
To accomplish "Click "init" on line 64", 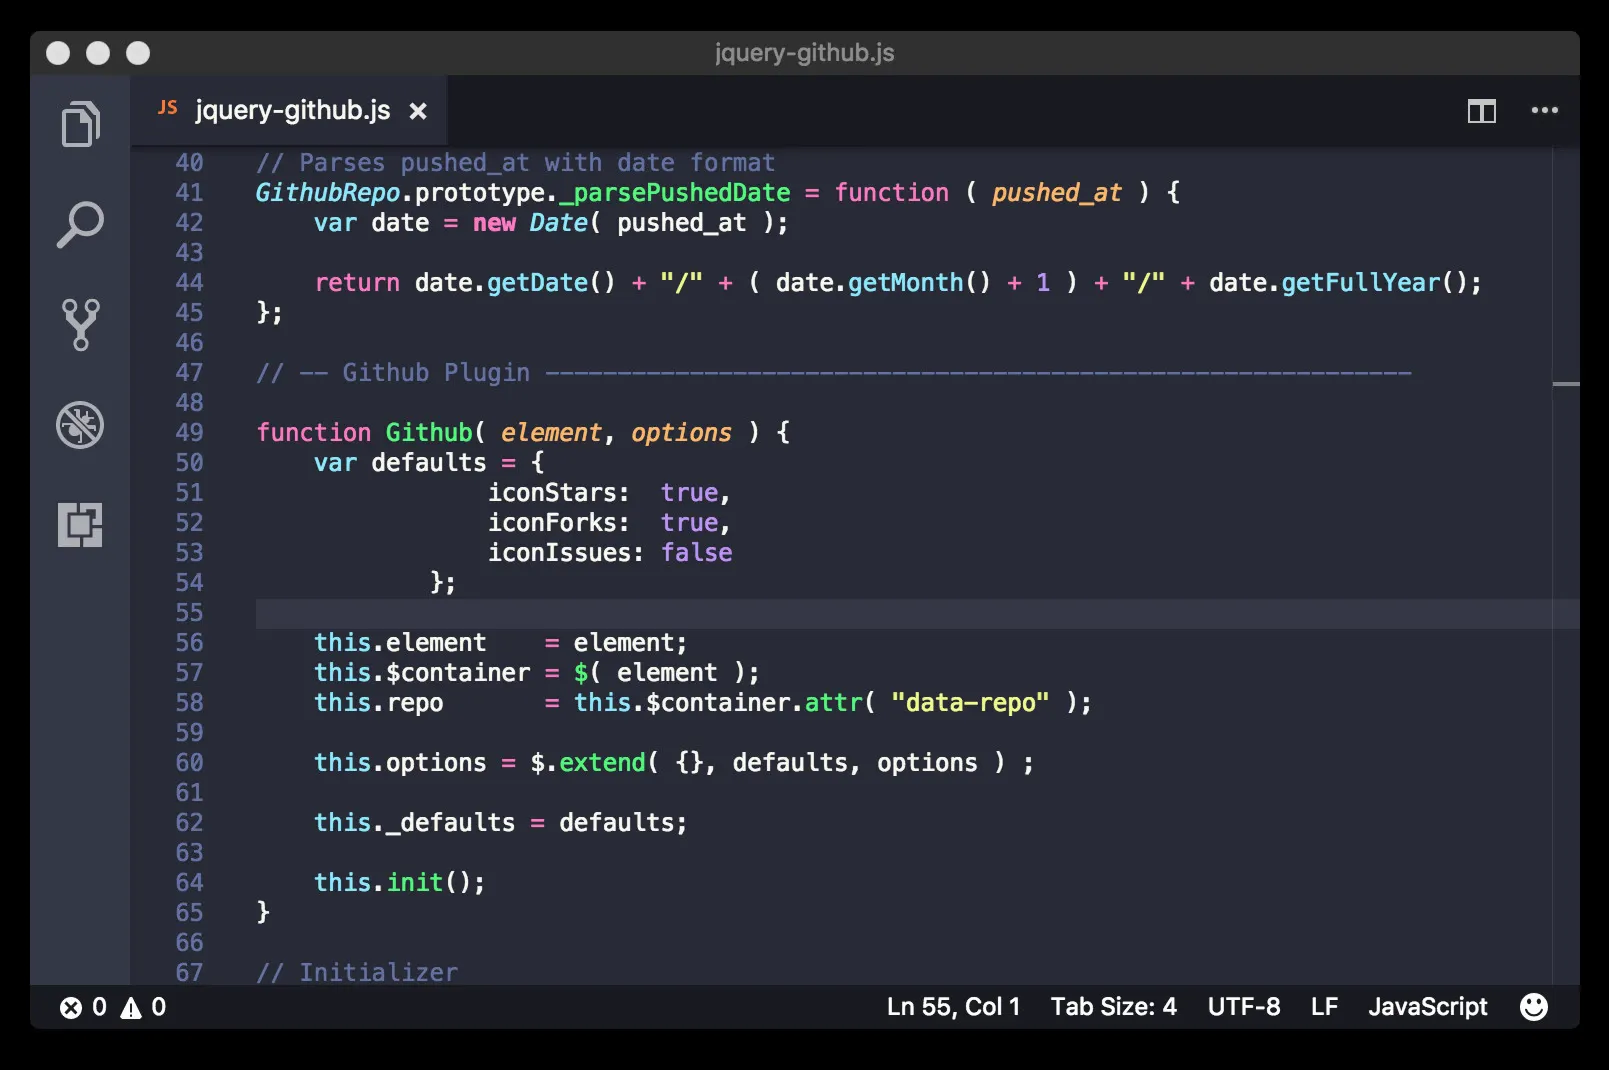I will tap(415, 882).
